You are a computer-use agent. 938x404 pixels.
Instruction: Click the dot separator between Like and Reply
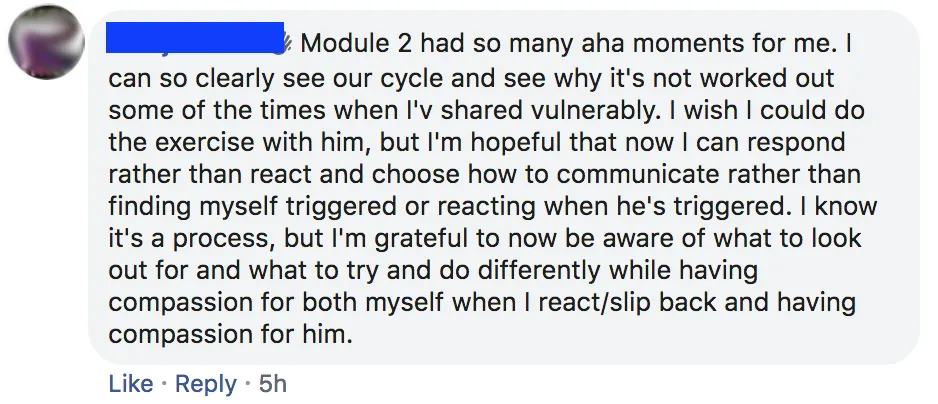[x=164, y=384]
